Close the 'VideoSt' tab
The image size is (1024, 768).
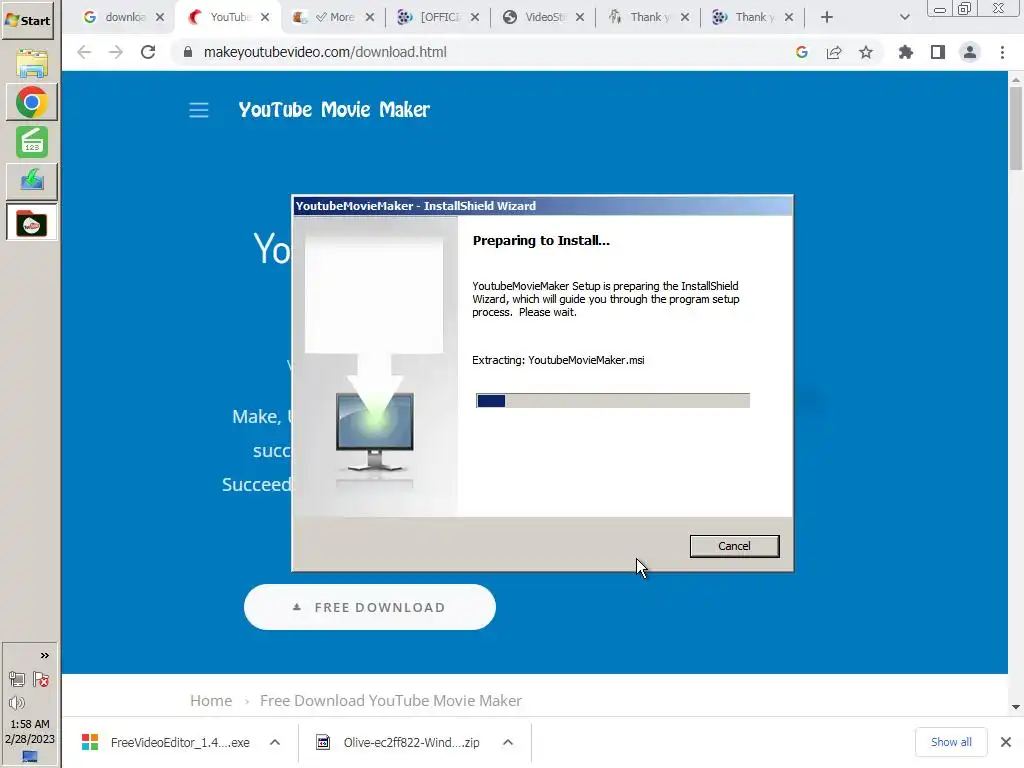click(579, 18)
